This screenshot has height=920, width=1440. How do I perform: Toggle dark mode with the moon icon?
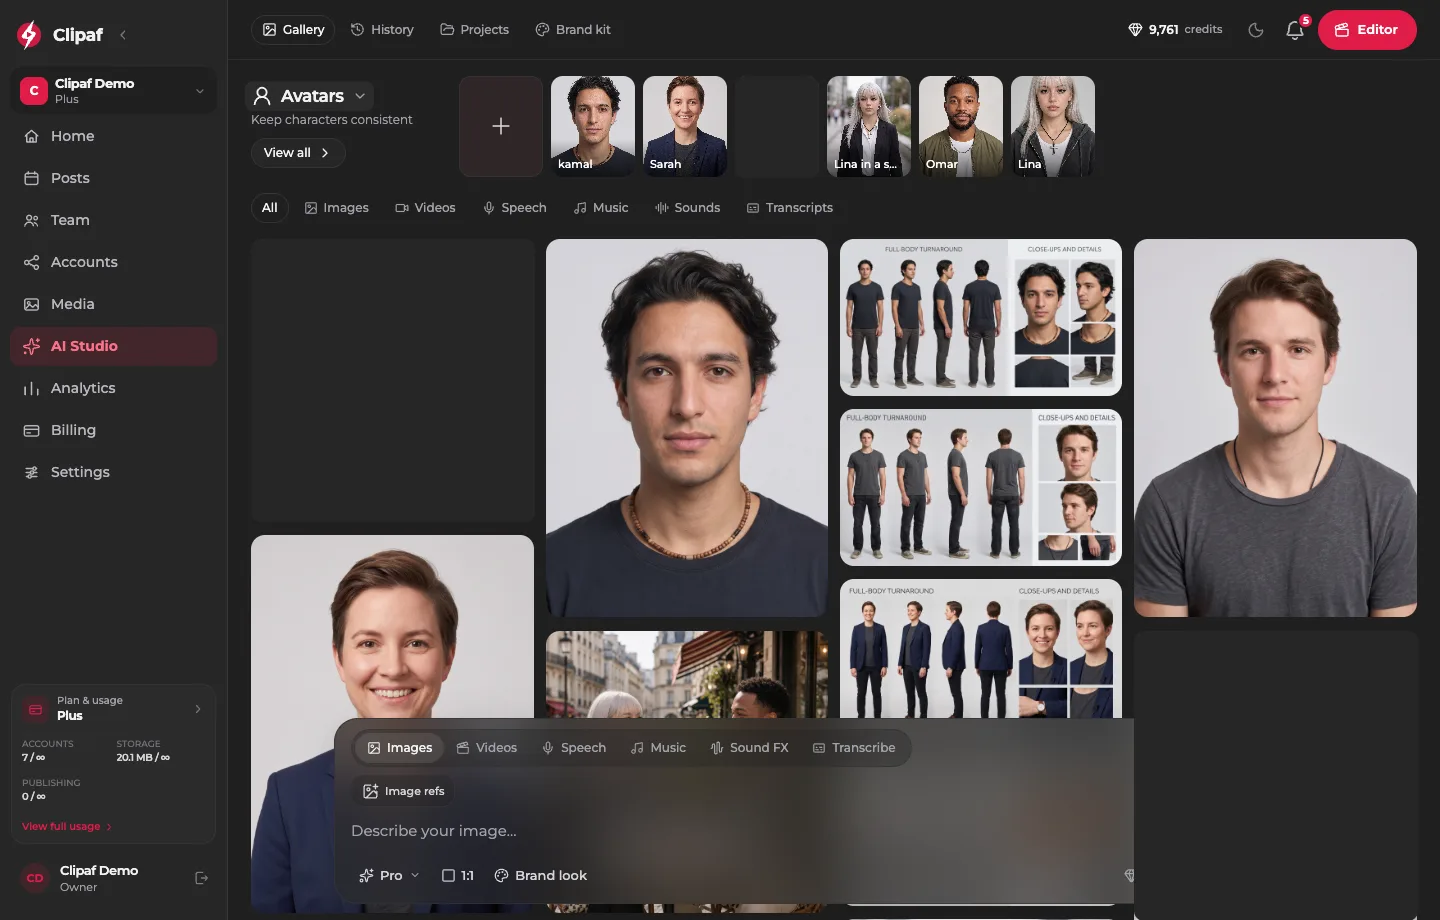click(1256, 30)
